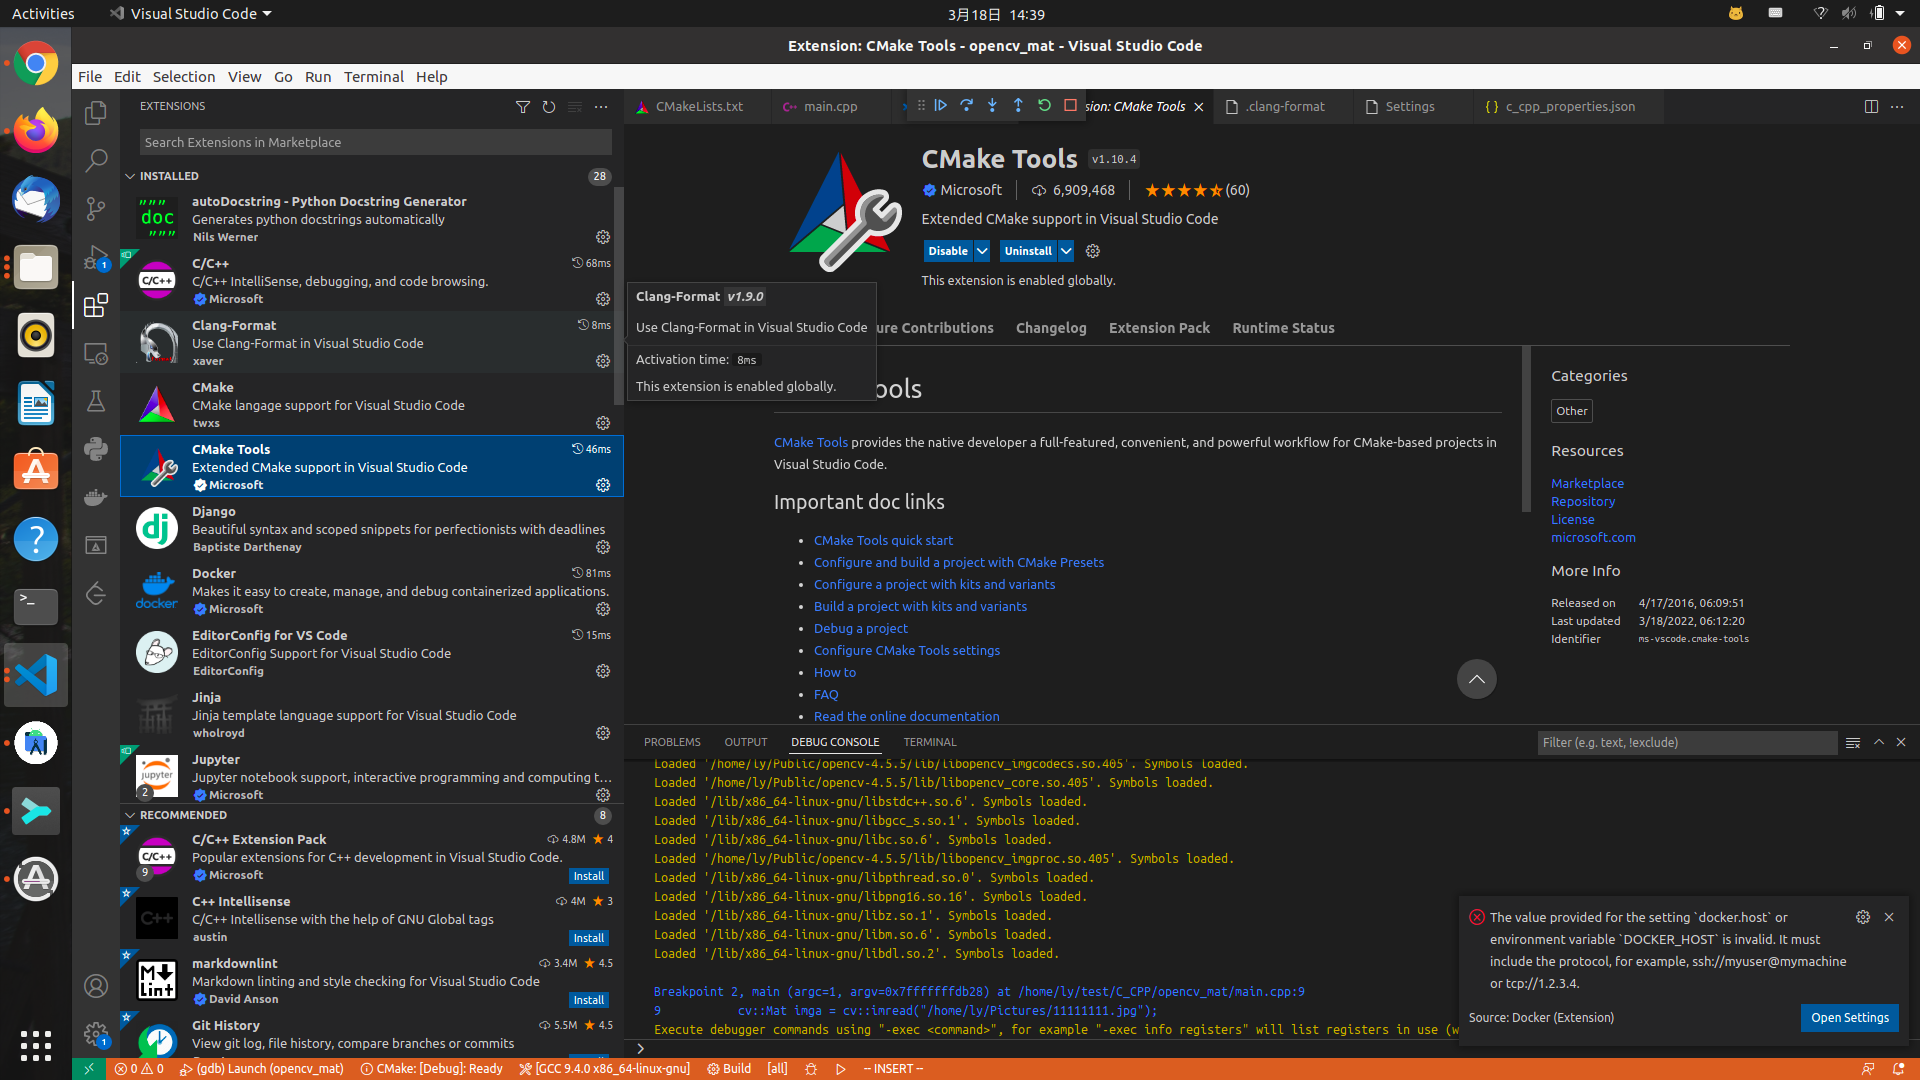
Task: Open Source Control view in activity bar
Action: point(96,208)
